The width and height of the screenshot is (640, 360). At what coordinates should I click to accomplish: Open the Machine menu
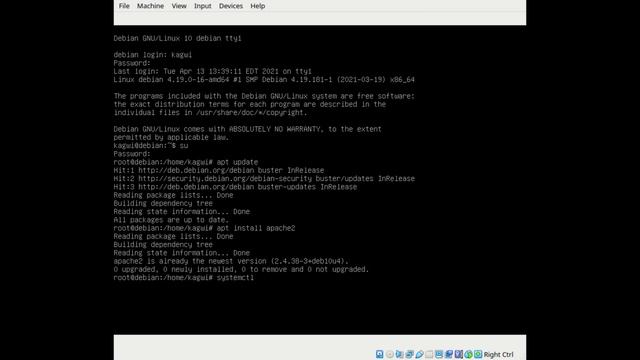[x=150, y=6]
